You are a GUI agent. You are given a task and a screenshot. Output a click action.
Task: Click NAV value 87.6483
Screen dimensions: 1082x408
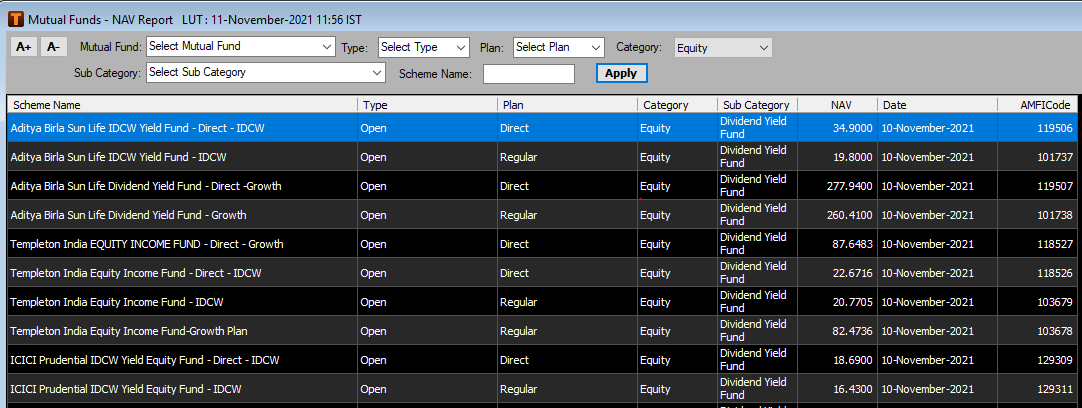pyautogui.click(x=852, y=244)
